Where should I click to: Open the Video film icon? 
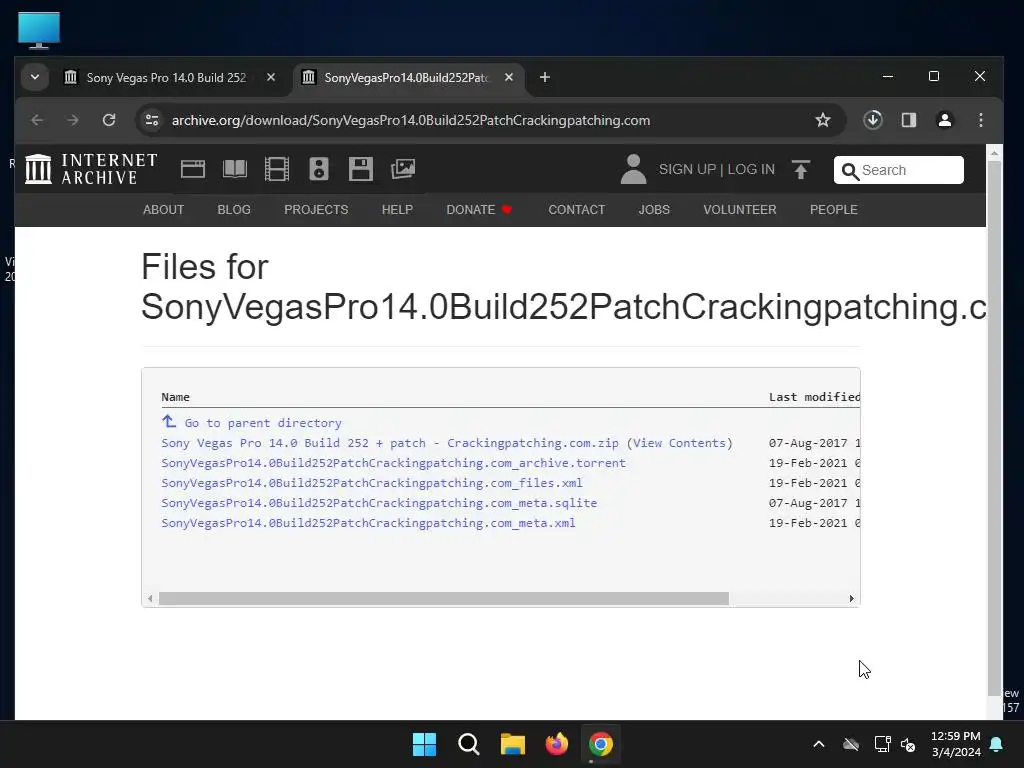coord(277,169)
